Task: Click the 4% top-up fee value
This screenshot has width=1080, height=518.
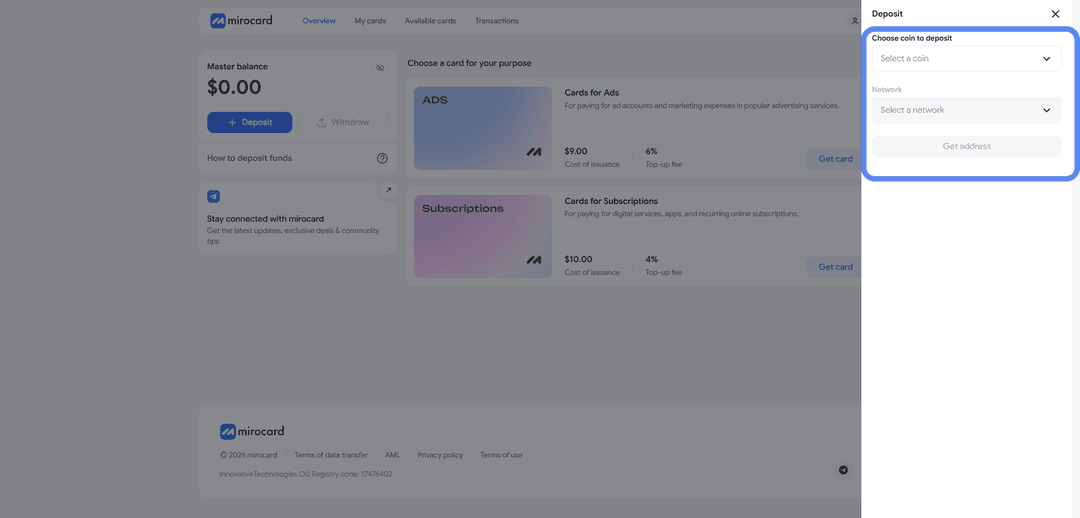Action: point(652,260)
